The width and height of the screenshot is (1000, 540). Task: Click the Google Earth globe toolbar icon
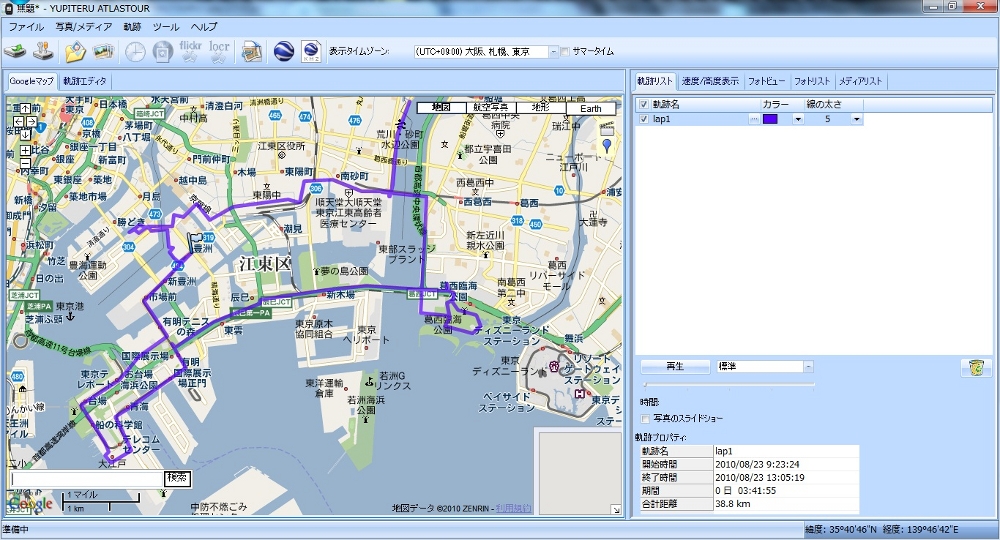click(x=283, y=51)
